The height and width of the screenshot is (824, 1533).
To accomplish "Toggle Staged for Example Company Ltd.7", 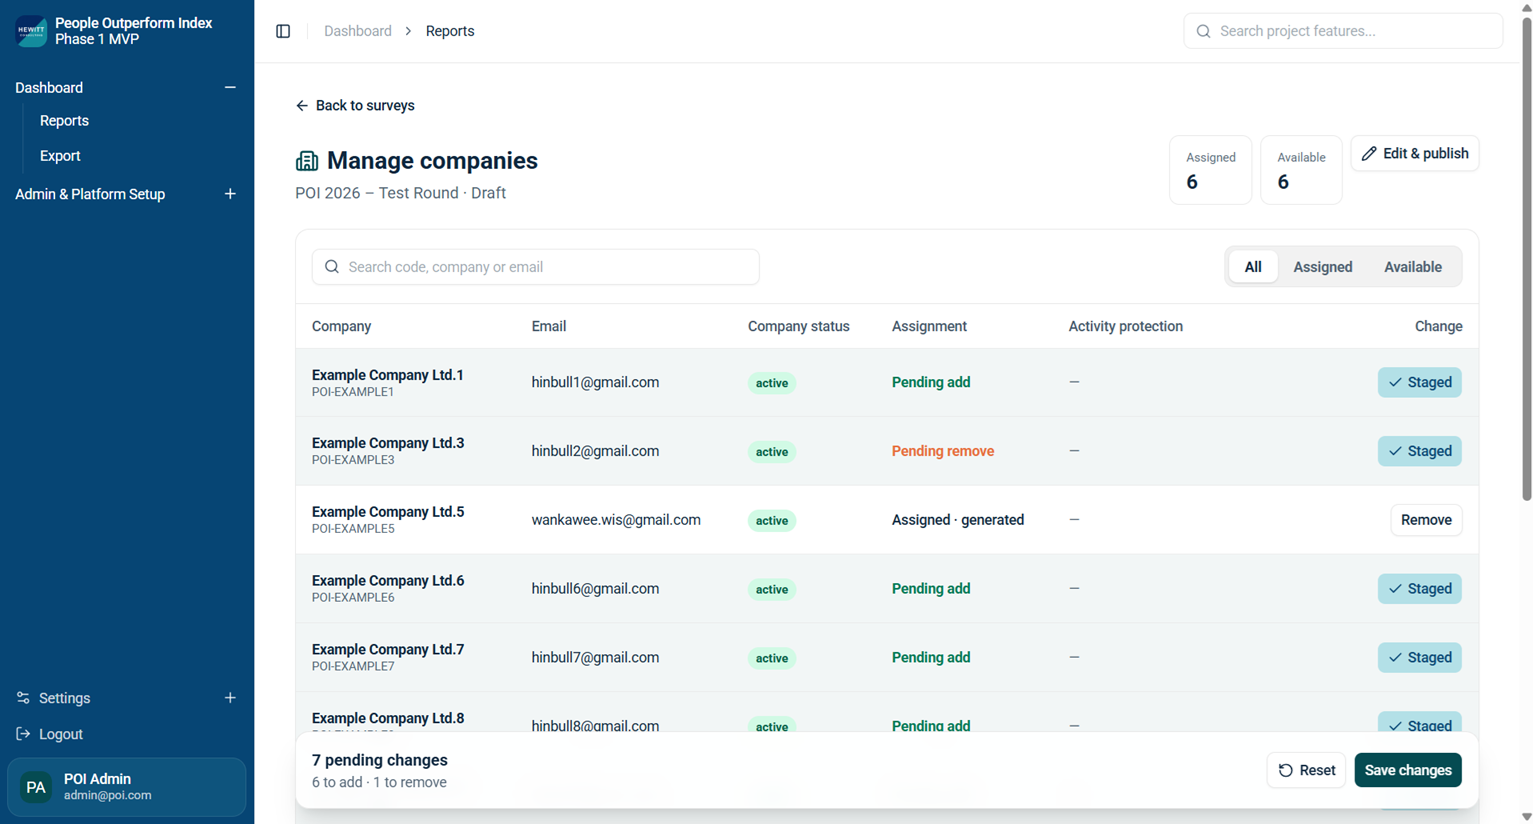I will [x=1419, y=657].
